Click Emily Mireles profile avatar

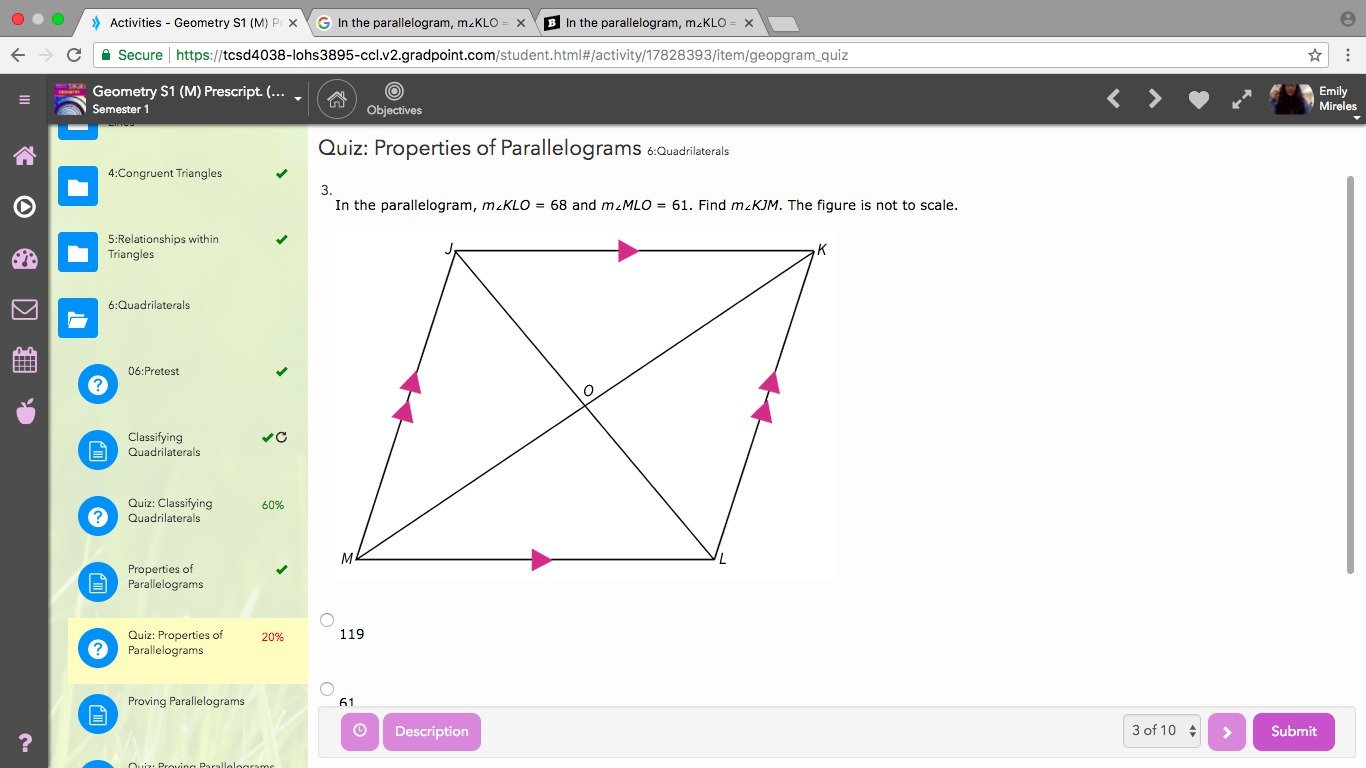click(1290, 98)
